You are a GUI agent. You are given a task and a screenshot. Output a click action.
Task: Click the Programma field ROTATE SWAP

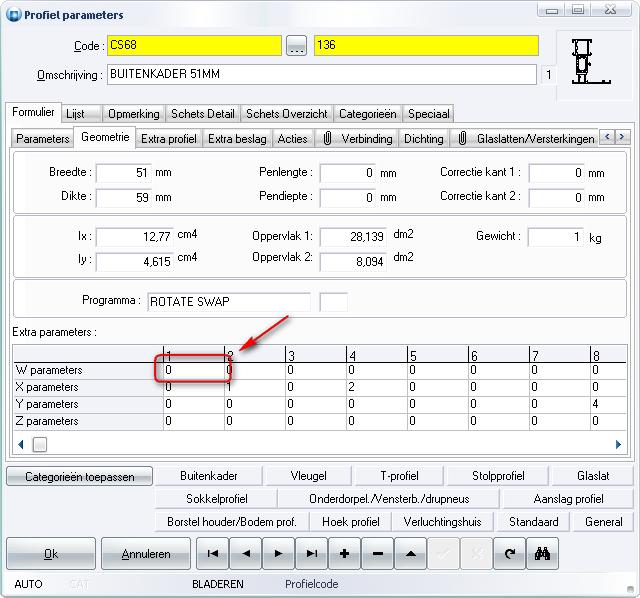[229, 302]
